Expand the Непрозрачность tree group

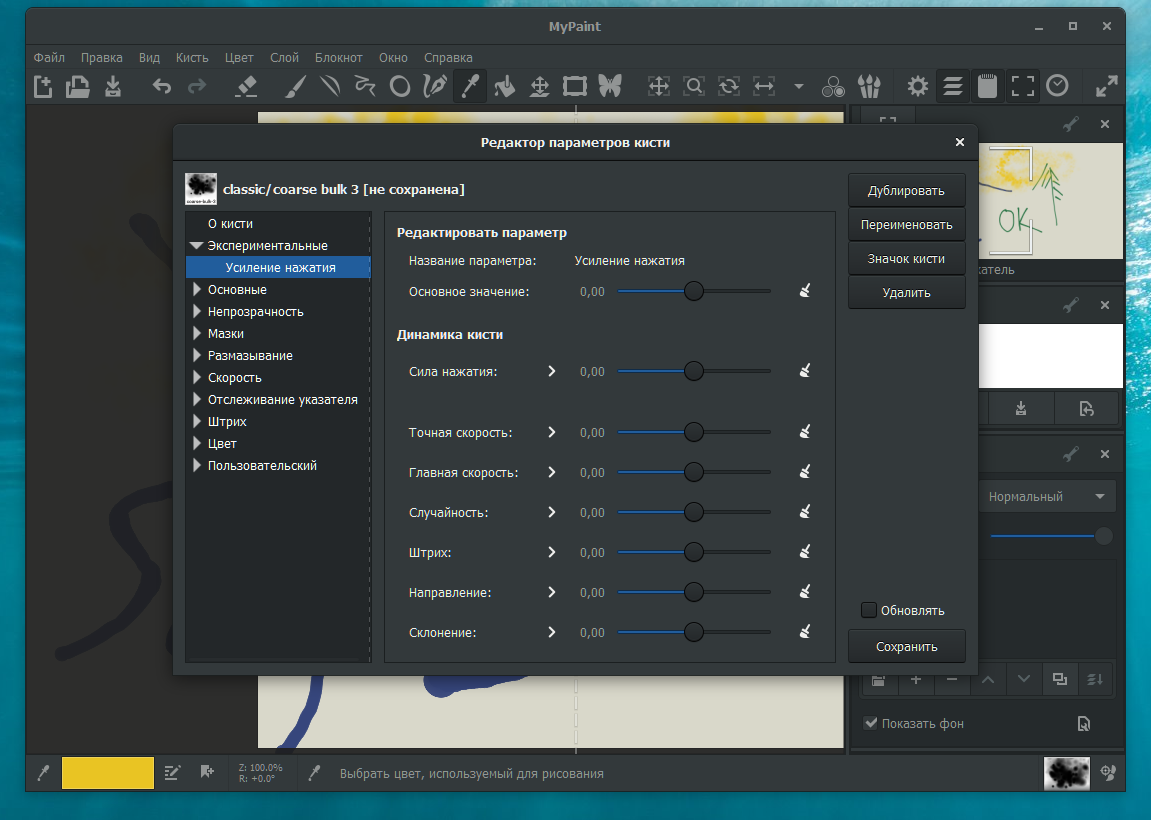(x=197, y=311)
